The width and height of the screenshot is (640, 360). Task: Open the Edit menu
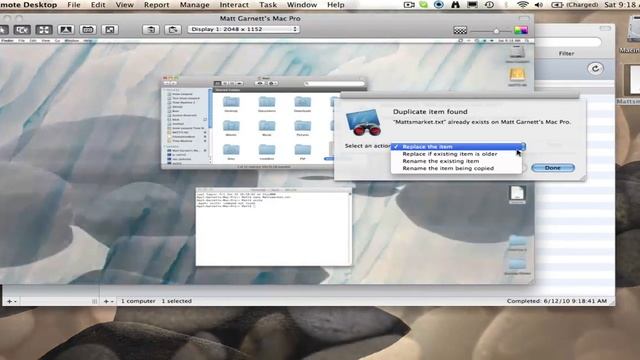tap(98, 5)
